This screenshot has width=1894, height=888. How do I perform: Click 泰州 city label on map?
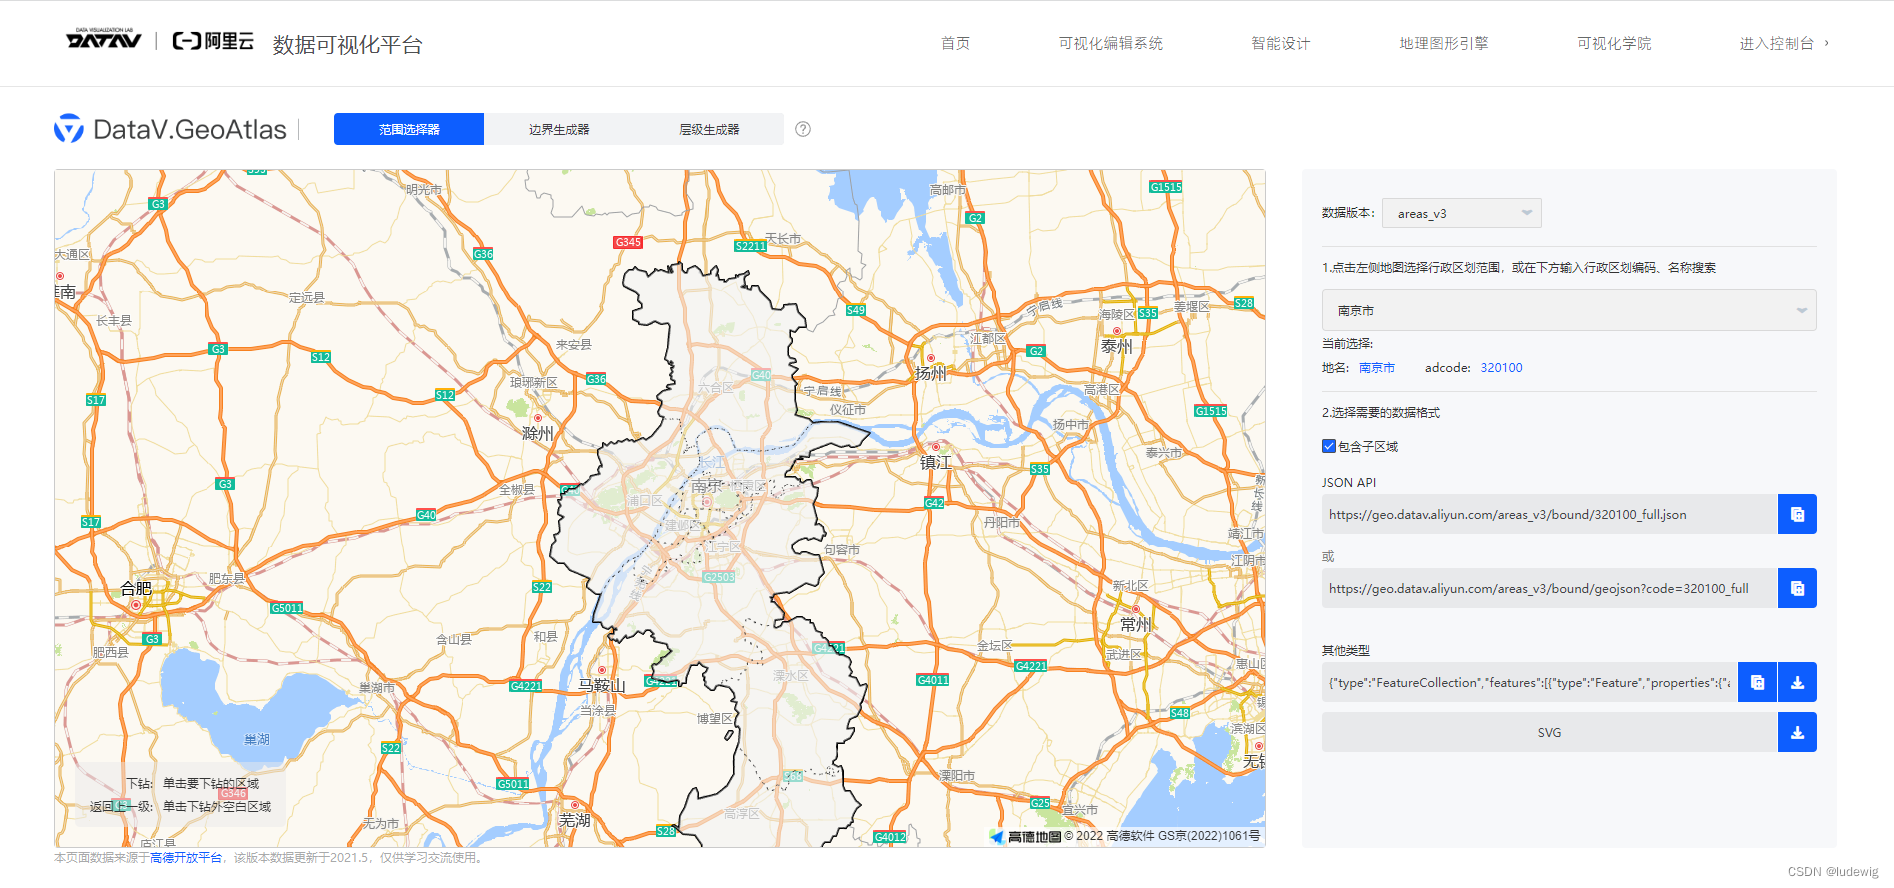1117,346
